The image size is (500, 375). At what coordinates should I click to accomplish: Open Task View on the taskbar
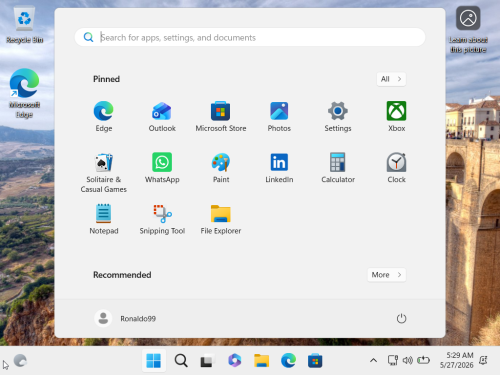207,361
